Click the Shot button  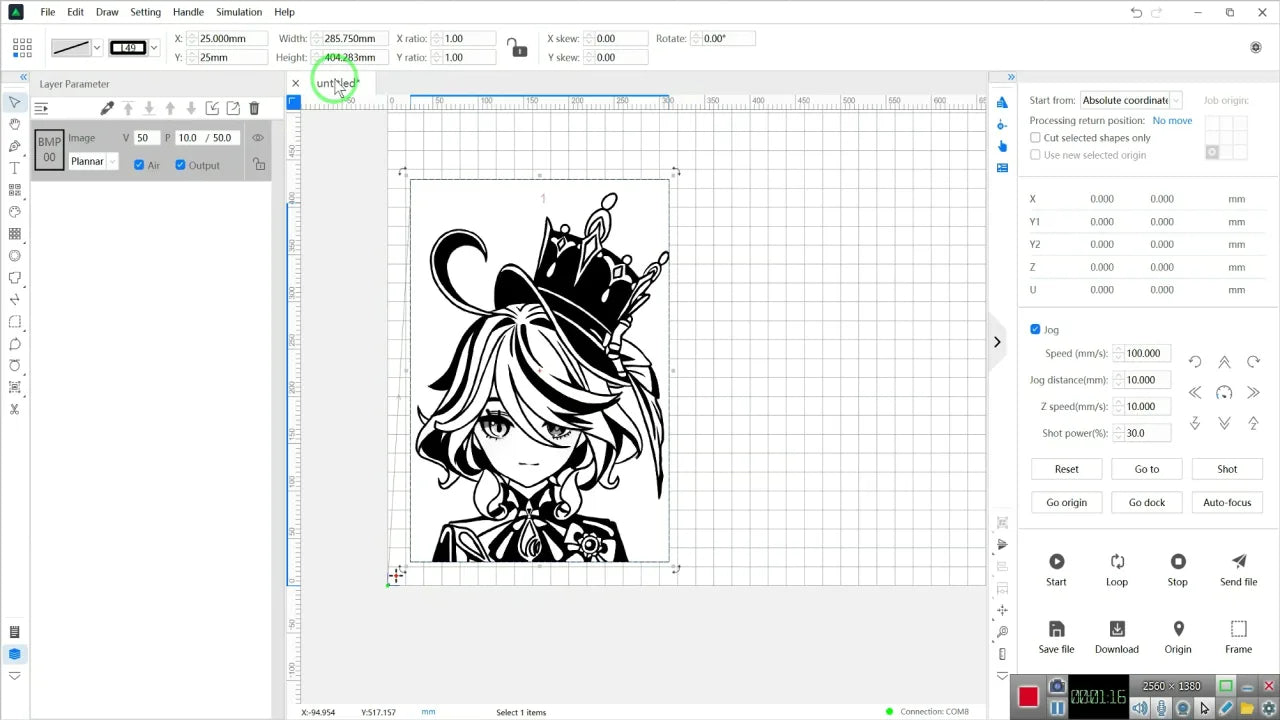[1227, 469]
